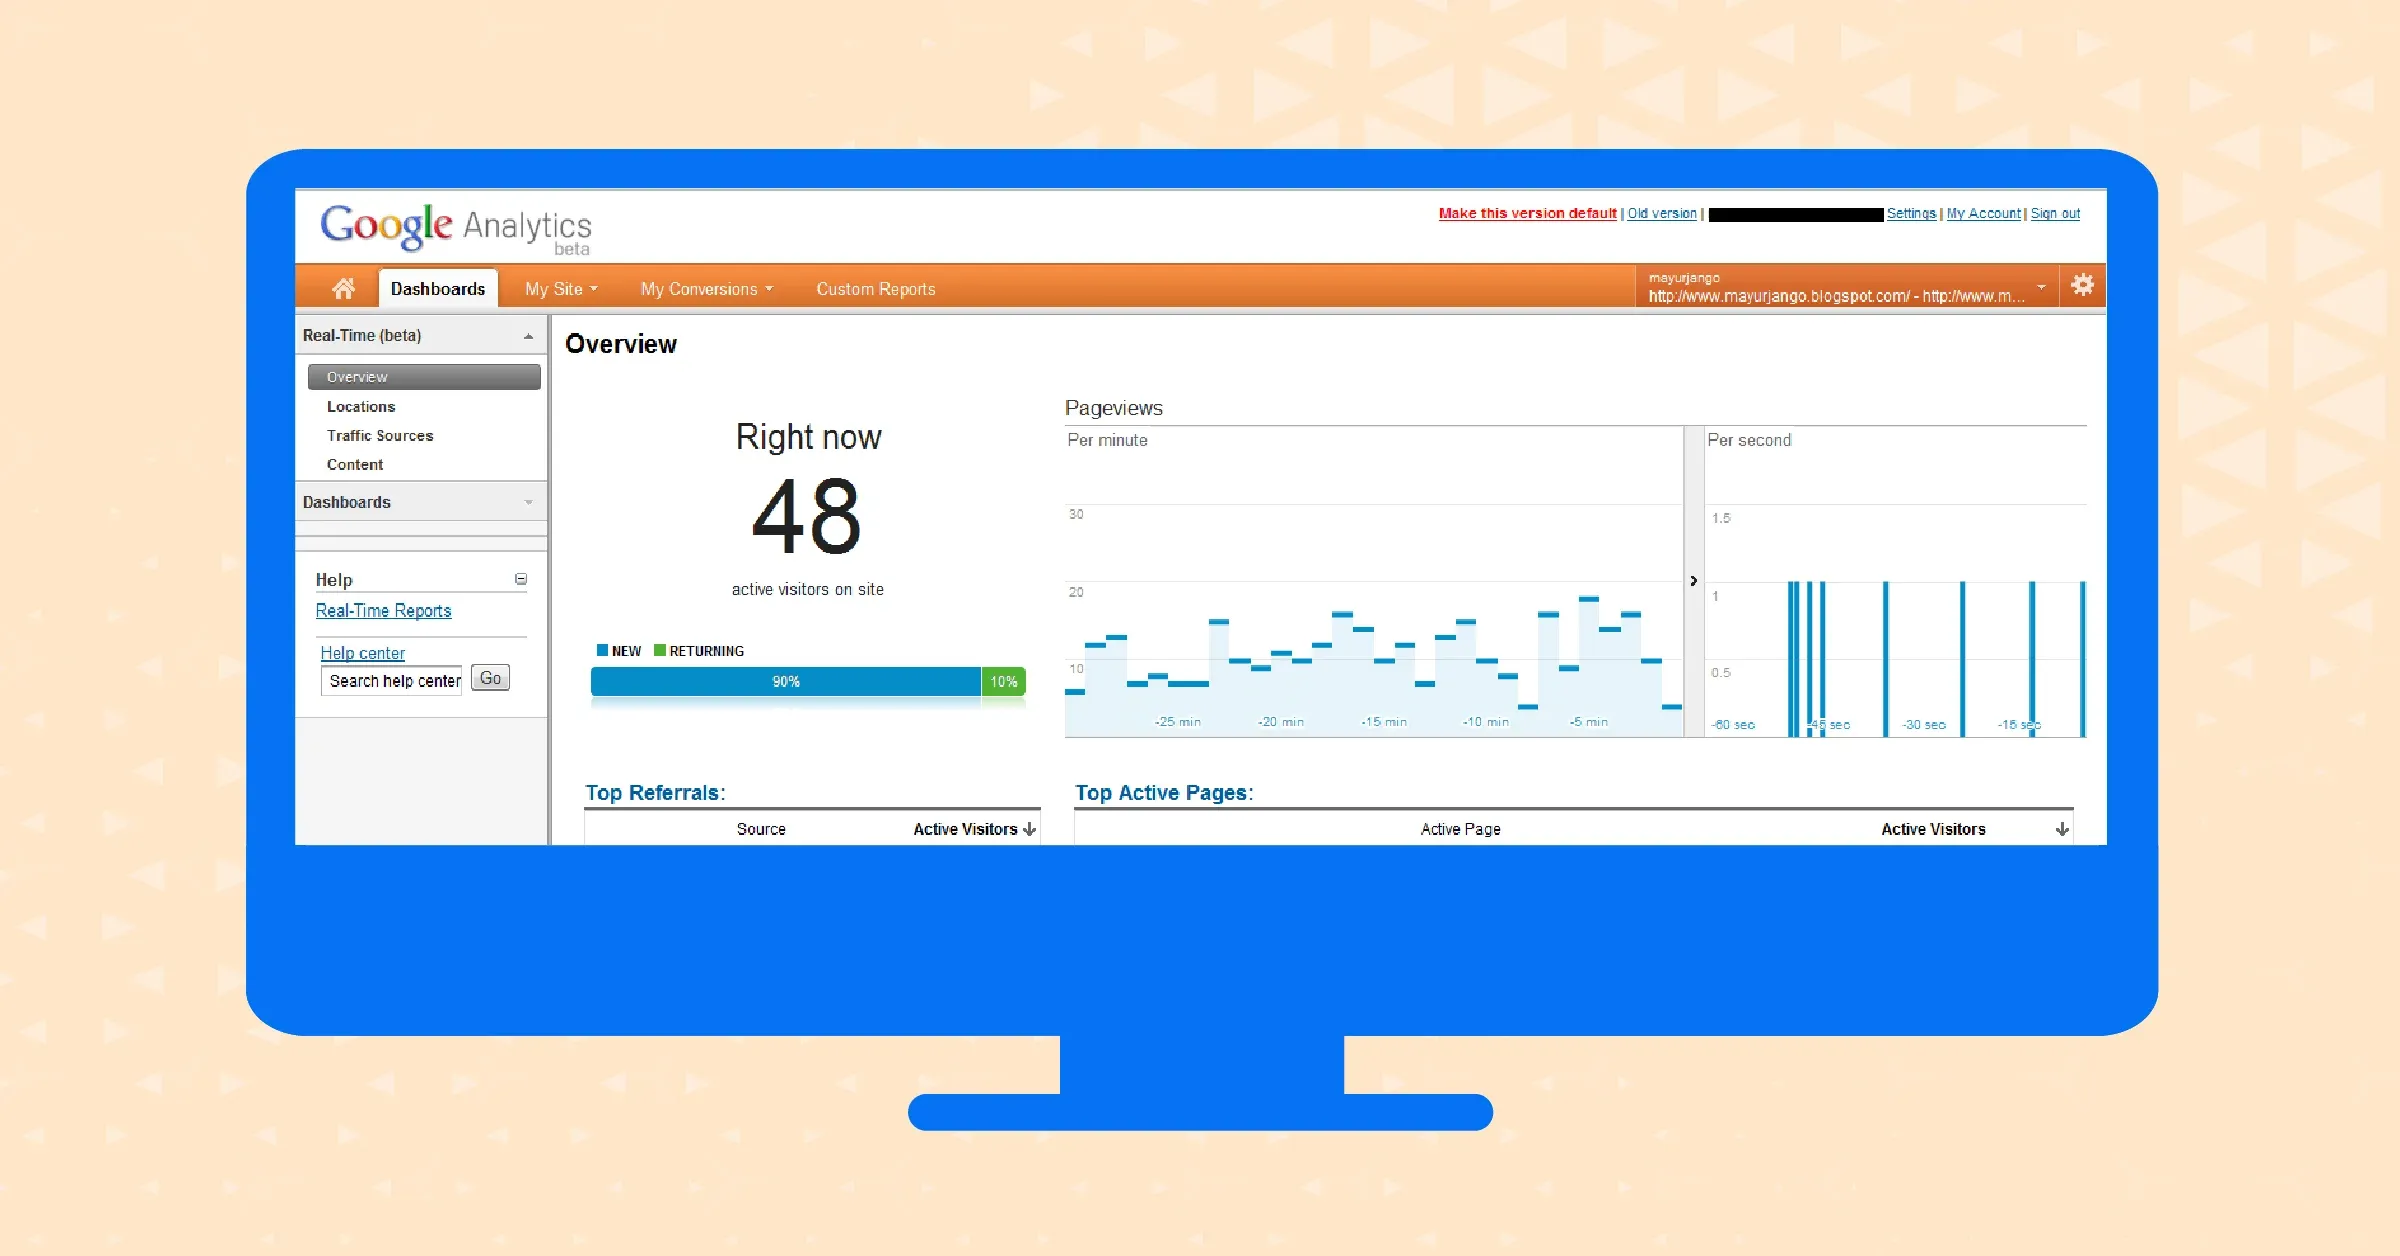Click the Top Referrals heading
The width and height of the screenshot is (2400, 1256).
[655, 793]
